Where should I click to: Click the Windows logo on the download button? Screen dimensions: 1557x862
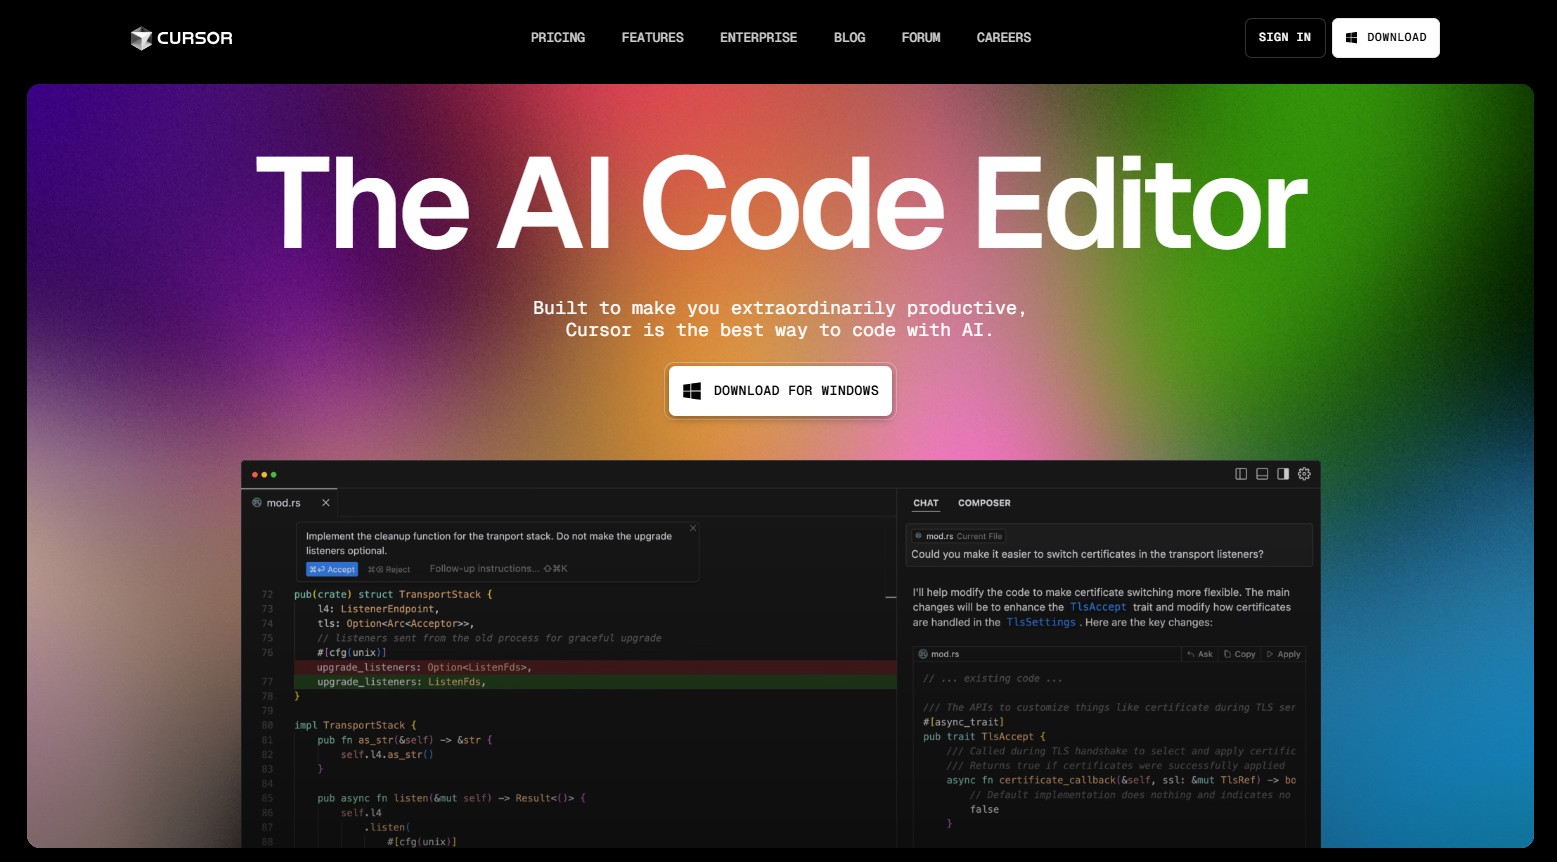692,390
